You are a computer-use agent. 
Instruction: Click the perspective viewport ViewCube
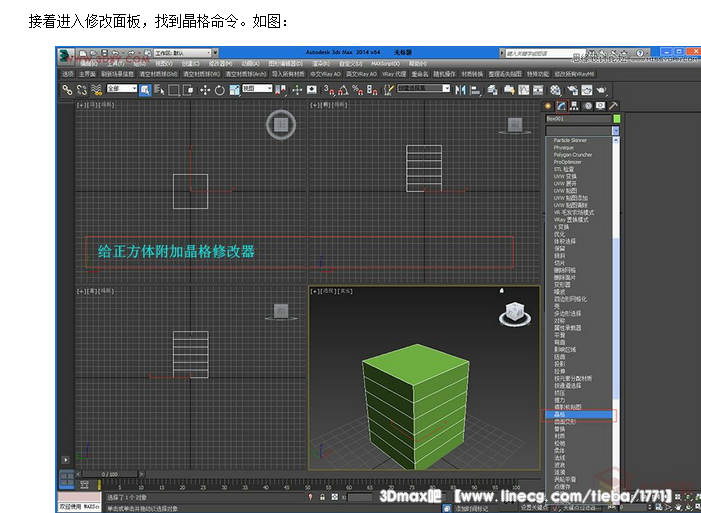[515, 313]
